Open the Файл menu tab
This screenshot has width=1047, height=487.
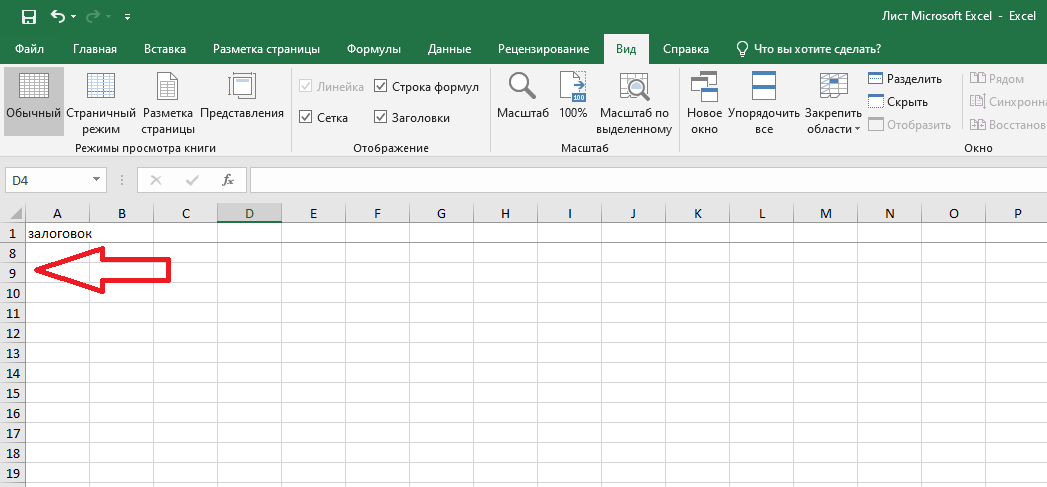coord(29,49)
